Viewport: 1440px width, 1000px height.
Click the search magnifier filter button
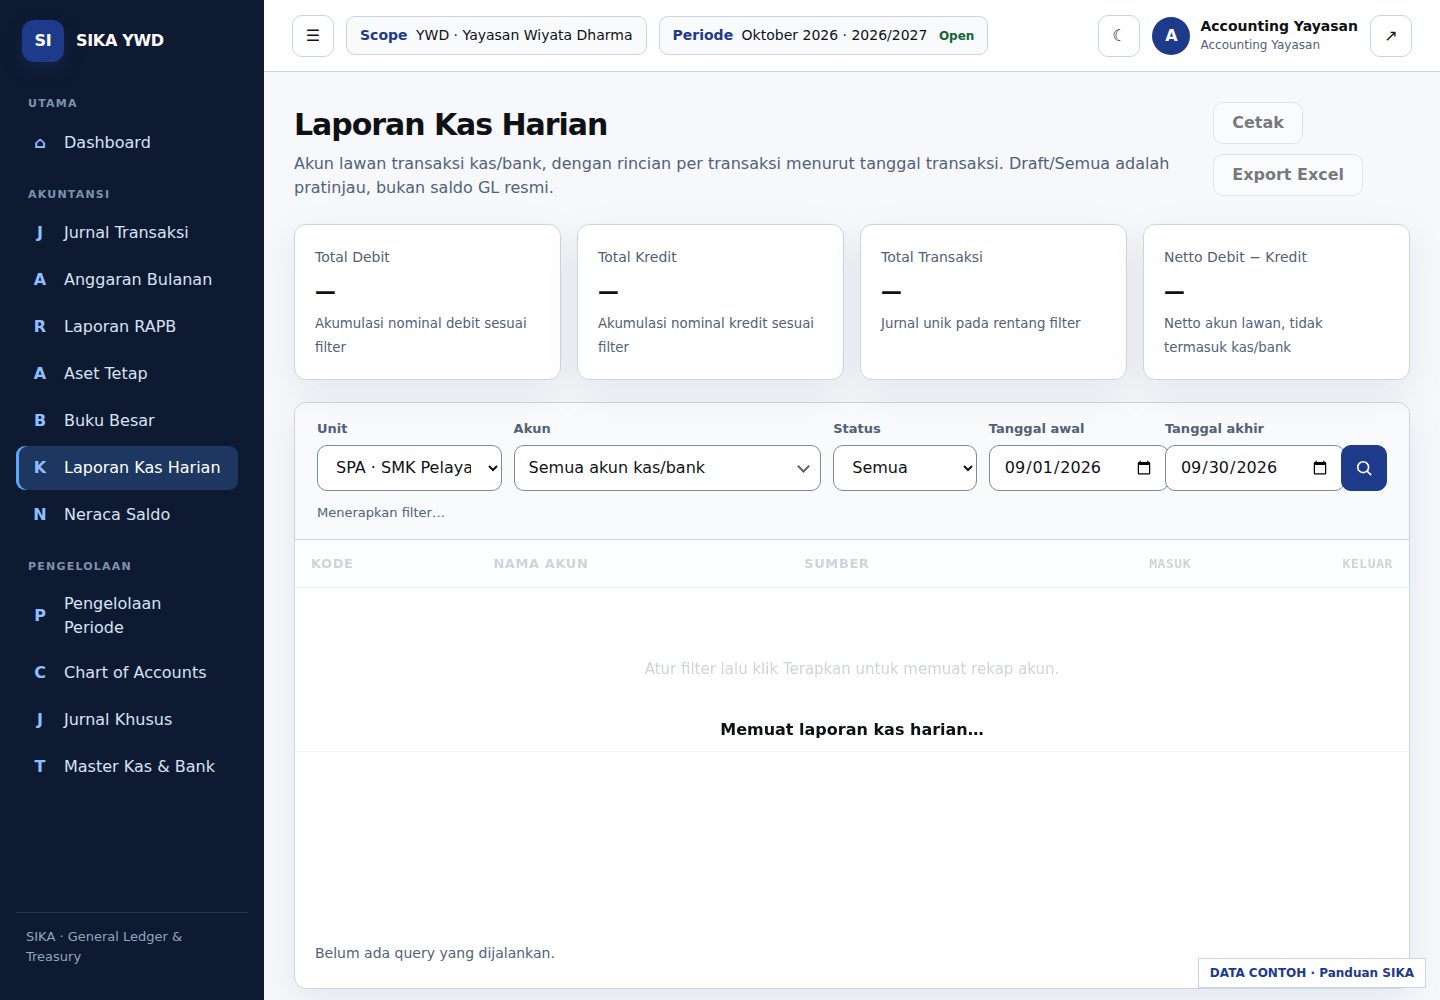1364,468
